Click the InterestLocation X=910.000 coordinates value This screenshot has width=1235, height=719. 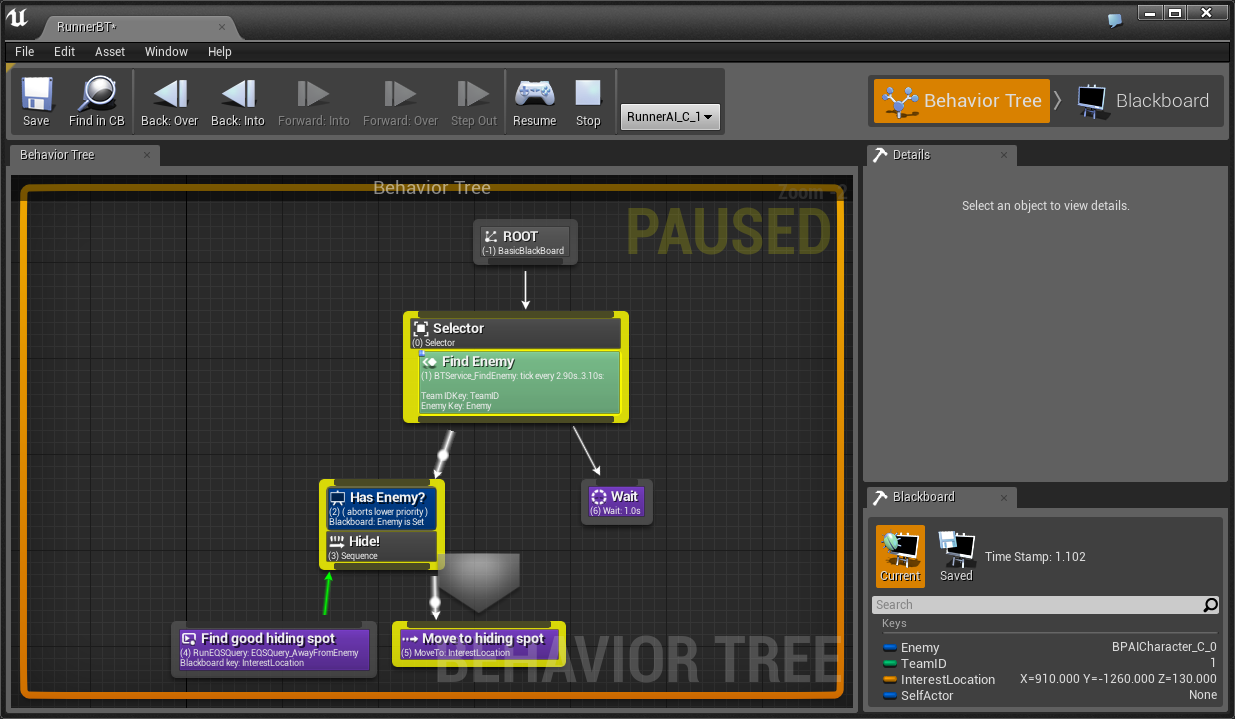(1118, 679)
